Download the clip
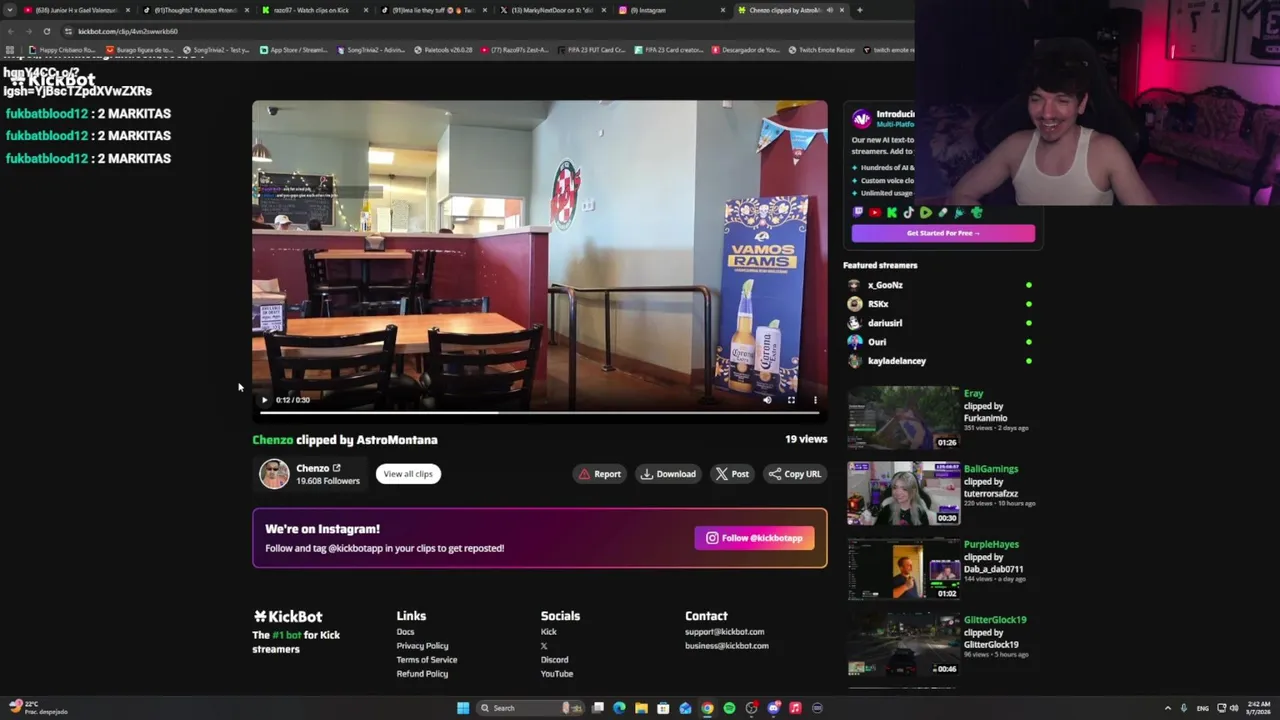This screenshot has height=720, width=1280. point(668,474)
